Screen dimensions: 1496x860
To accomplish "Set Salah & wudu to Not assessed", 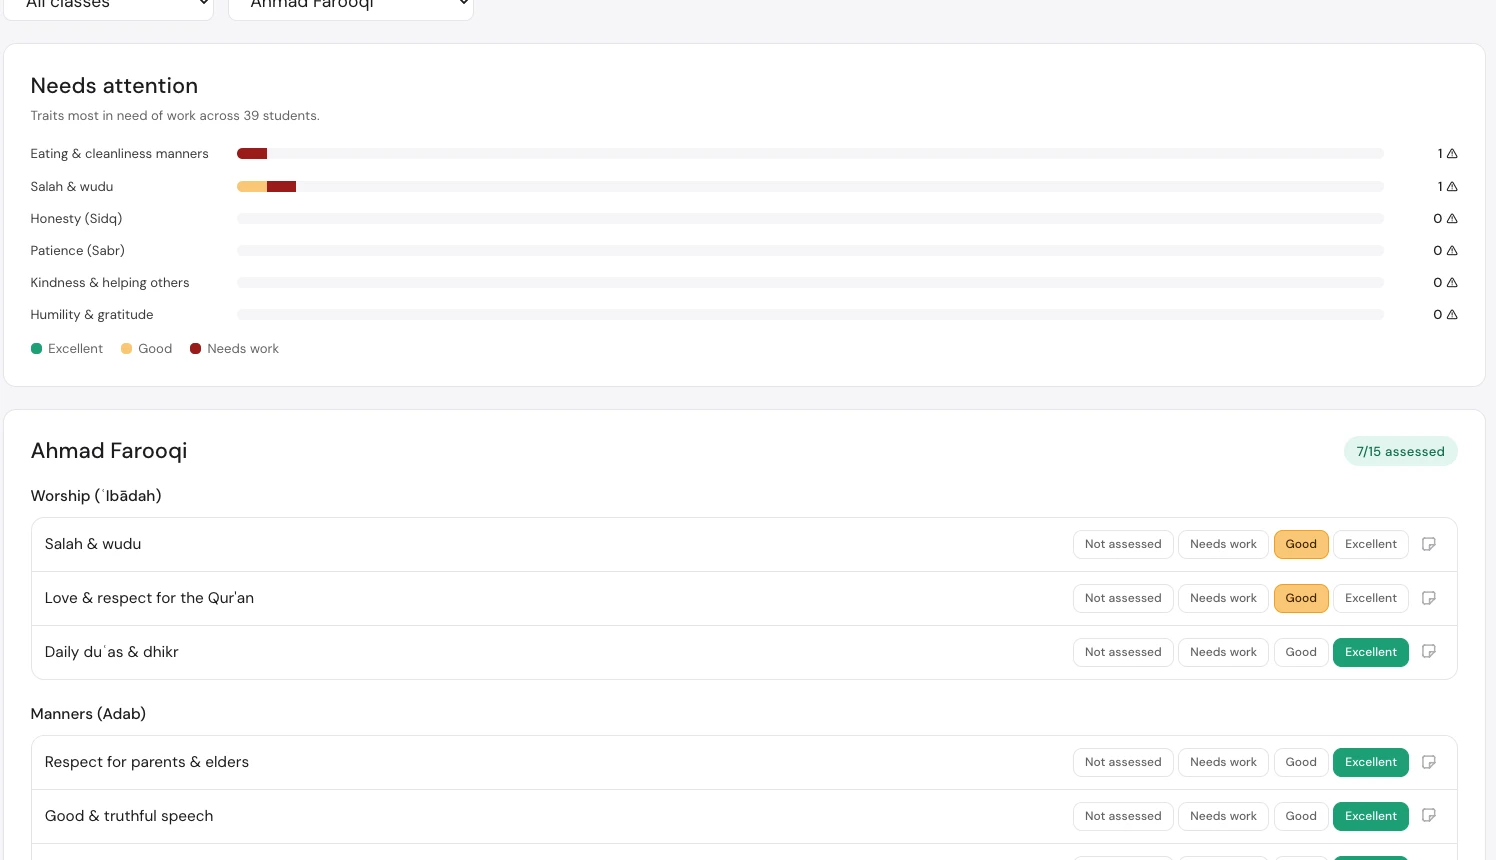I will 1123,544.
